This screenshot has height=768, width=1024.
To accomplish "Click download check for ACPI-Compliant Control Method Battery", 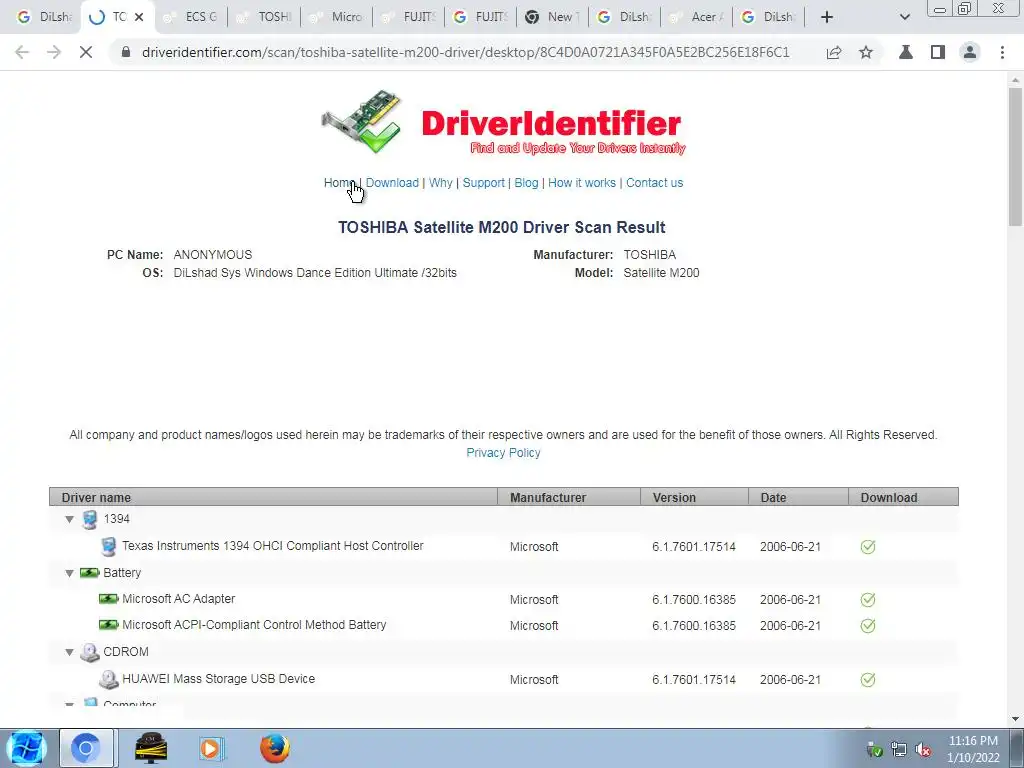I will click(x=868, y=626).
